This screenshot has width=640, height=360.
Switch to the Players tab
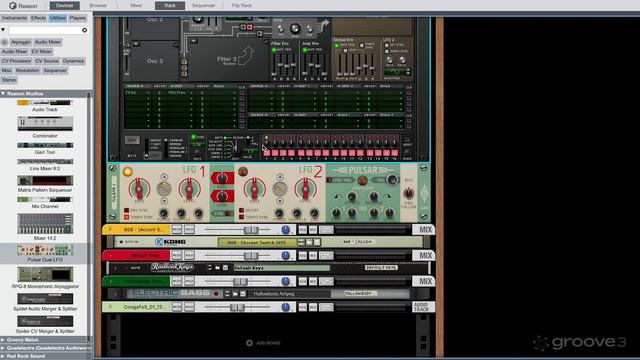click(x=78, y=18)
